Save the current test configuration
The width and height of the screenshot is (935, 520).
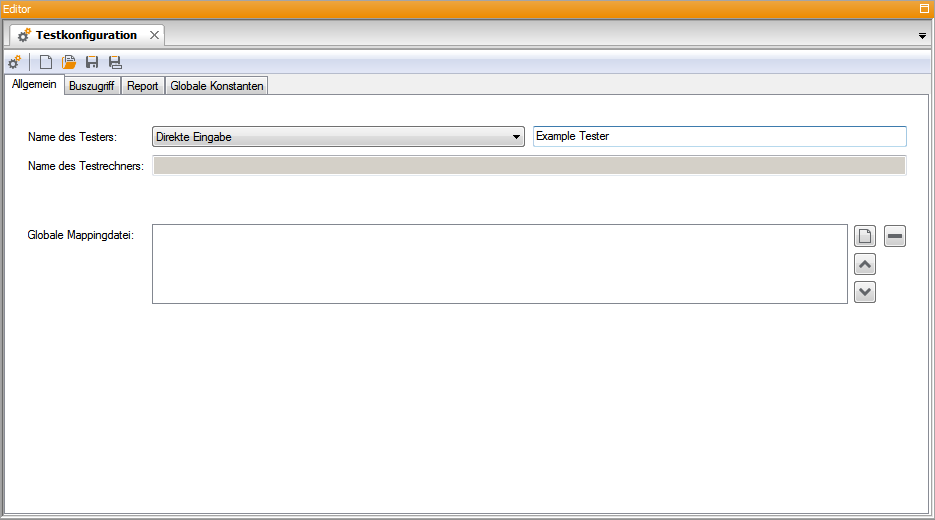pyautogui.click(x=92, y=62)
